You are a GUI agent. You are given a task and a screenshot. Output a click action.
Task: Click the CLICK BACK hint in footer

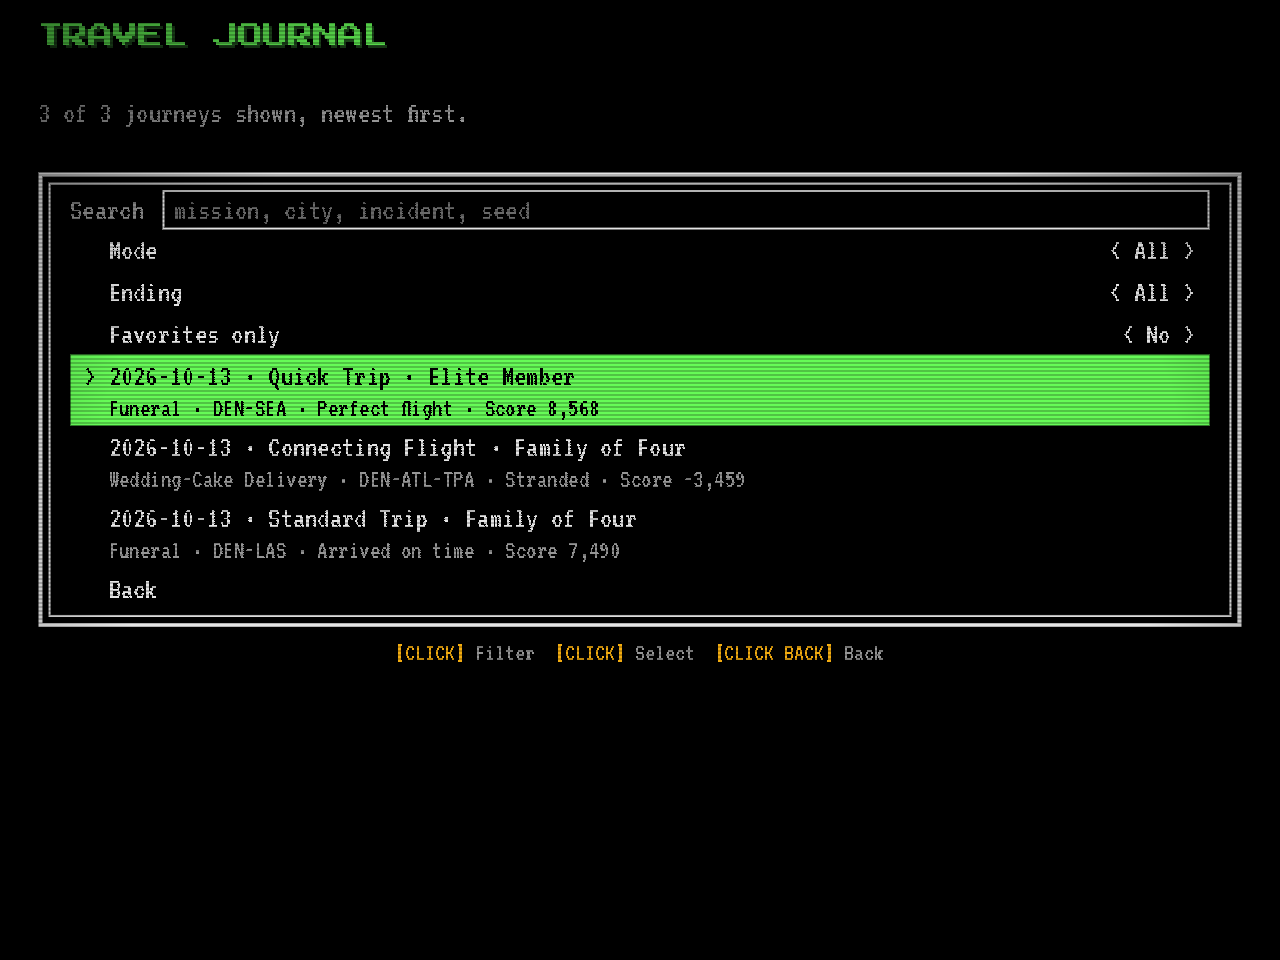(800, 653)
